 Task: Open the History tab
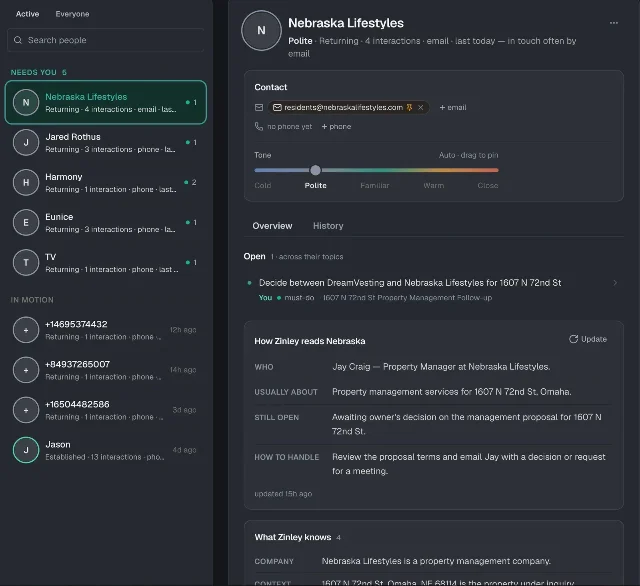(328, 226)
